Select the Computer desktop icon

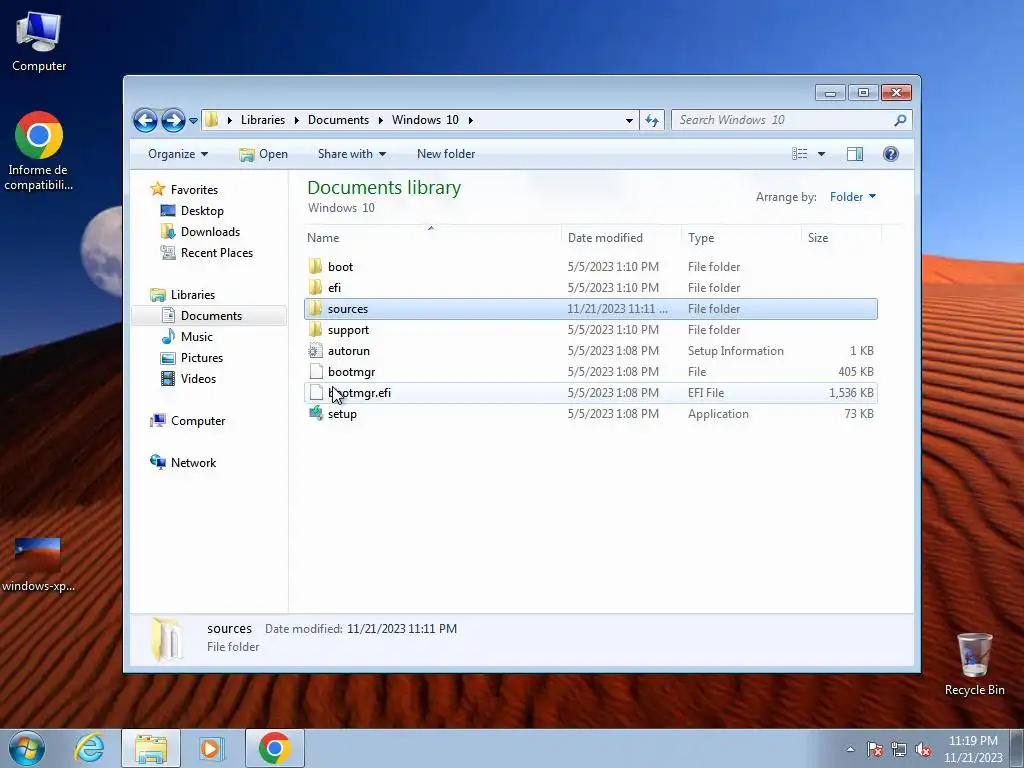point(39,42)
